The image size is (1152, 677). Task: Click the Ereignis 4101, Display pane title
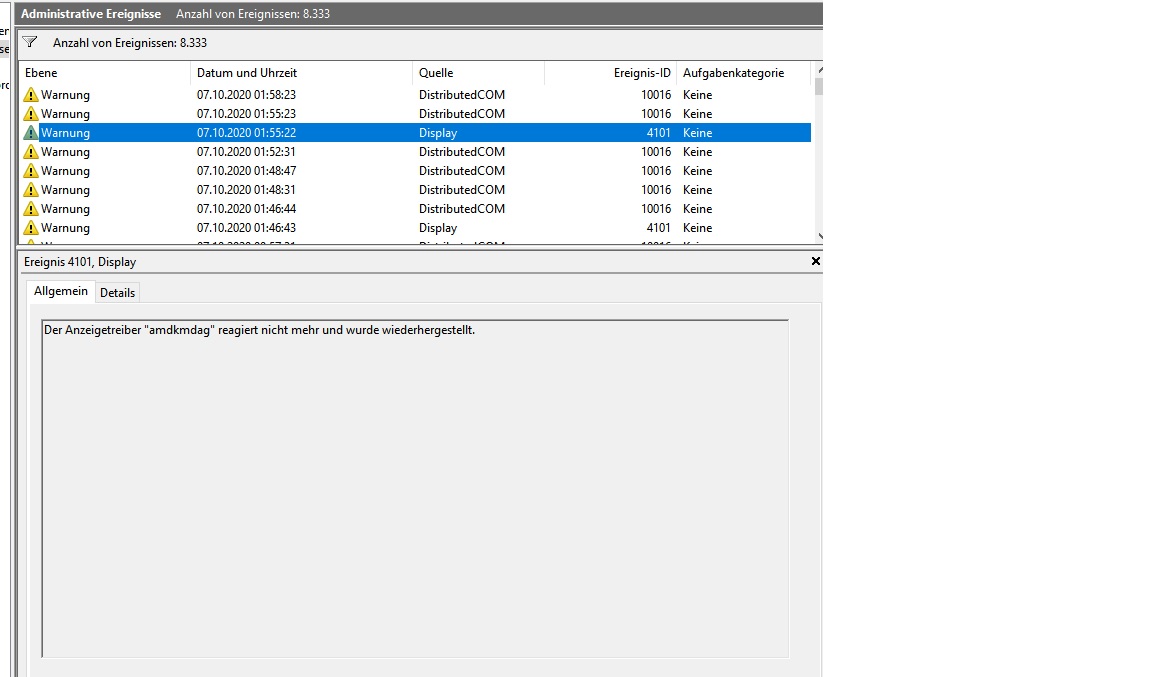pyautogui.click(x=79, y=262)
